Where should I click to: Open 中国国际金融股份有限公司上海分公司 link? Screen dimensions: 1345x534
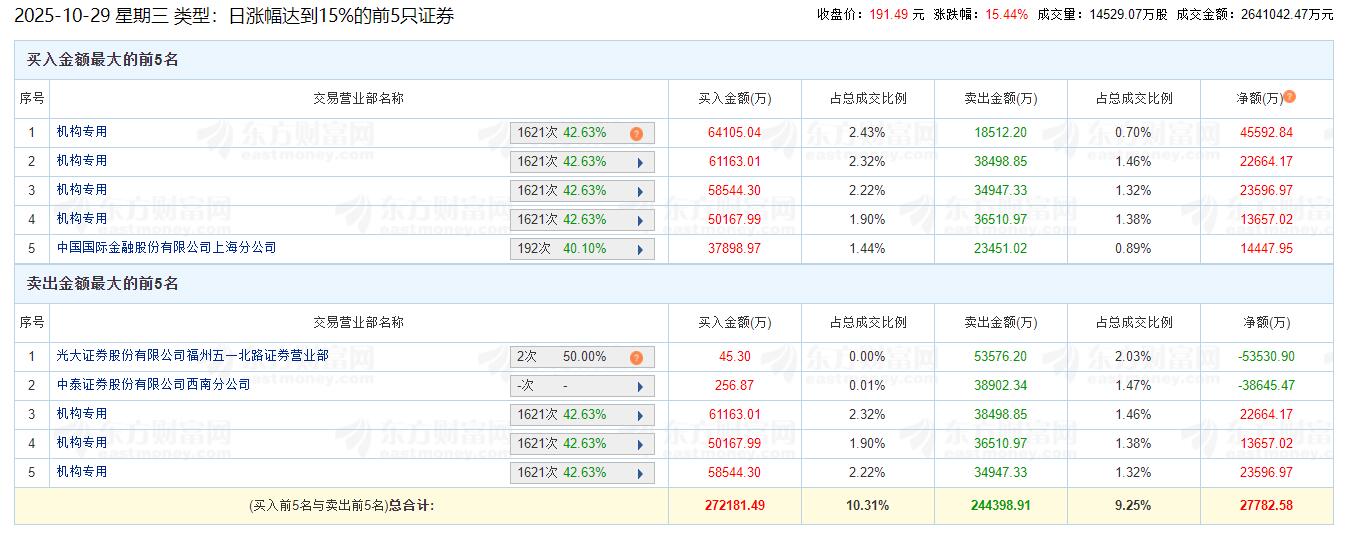[166, 247]
